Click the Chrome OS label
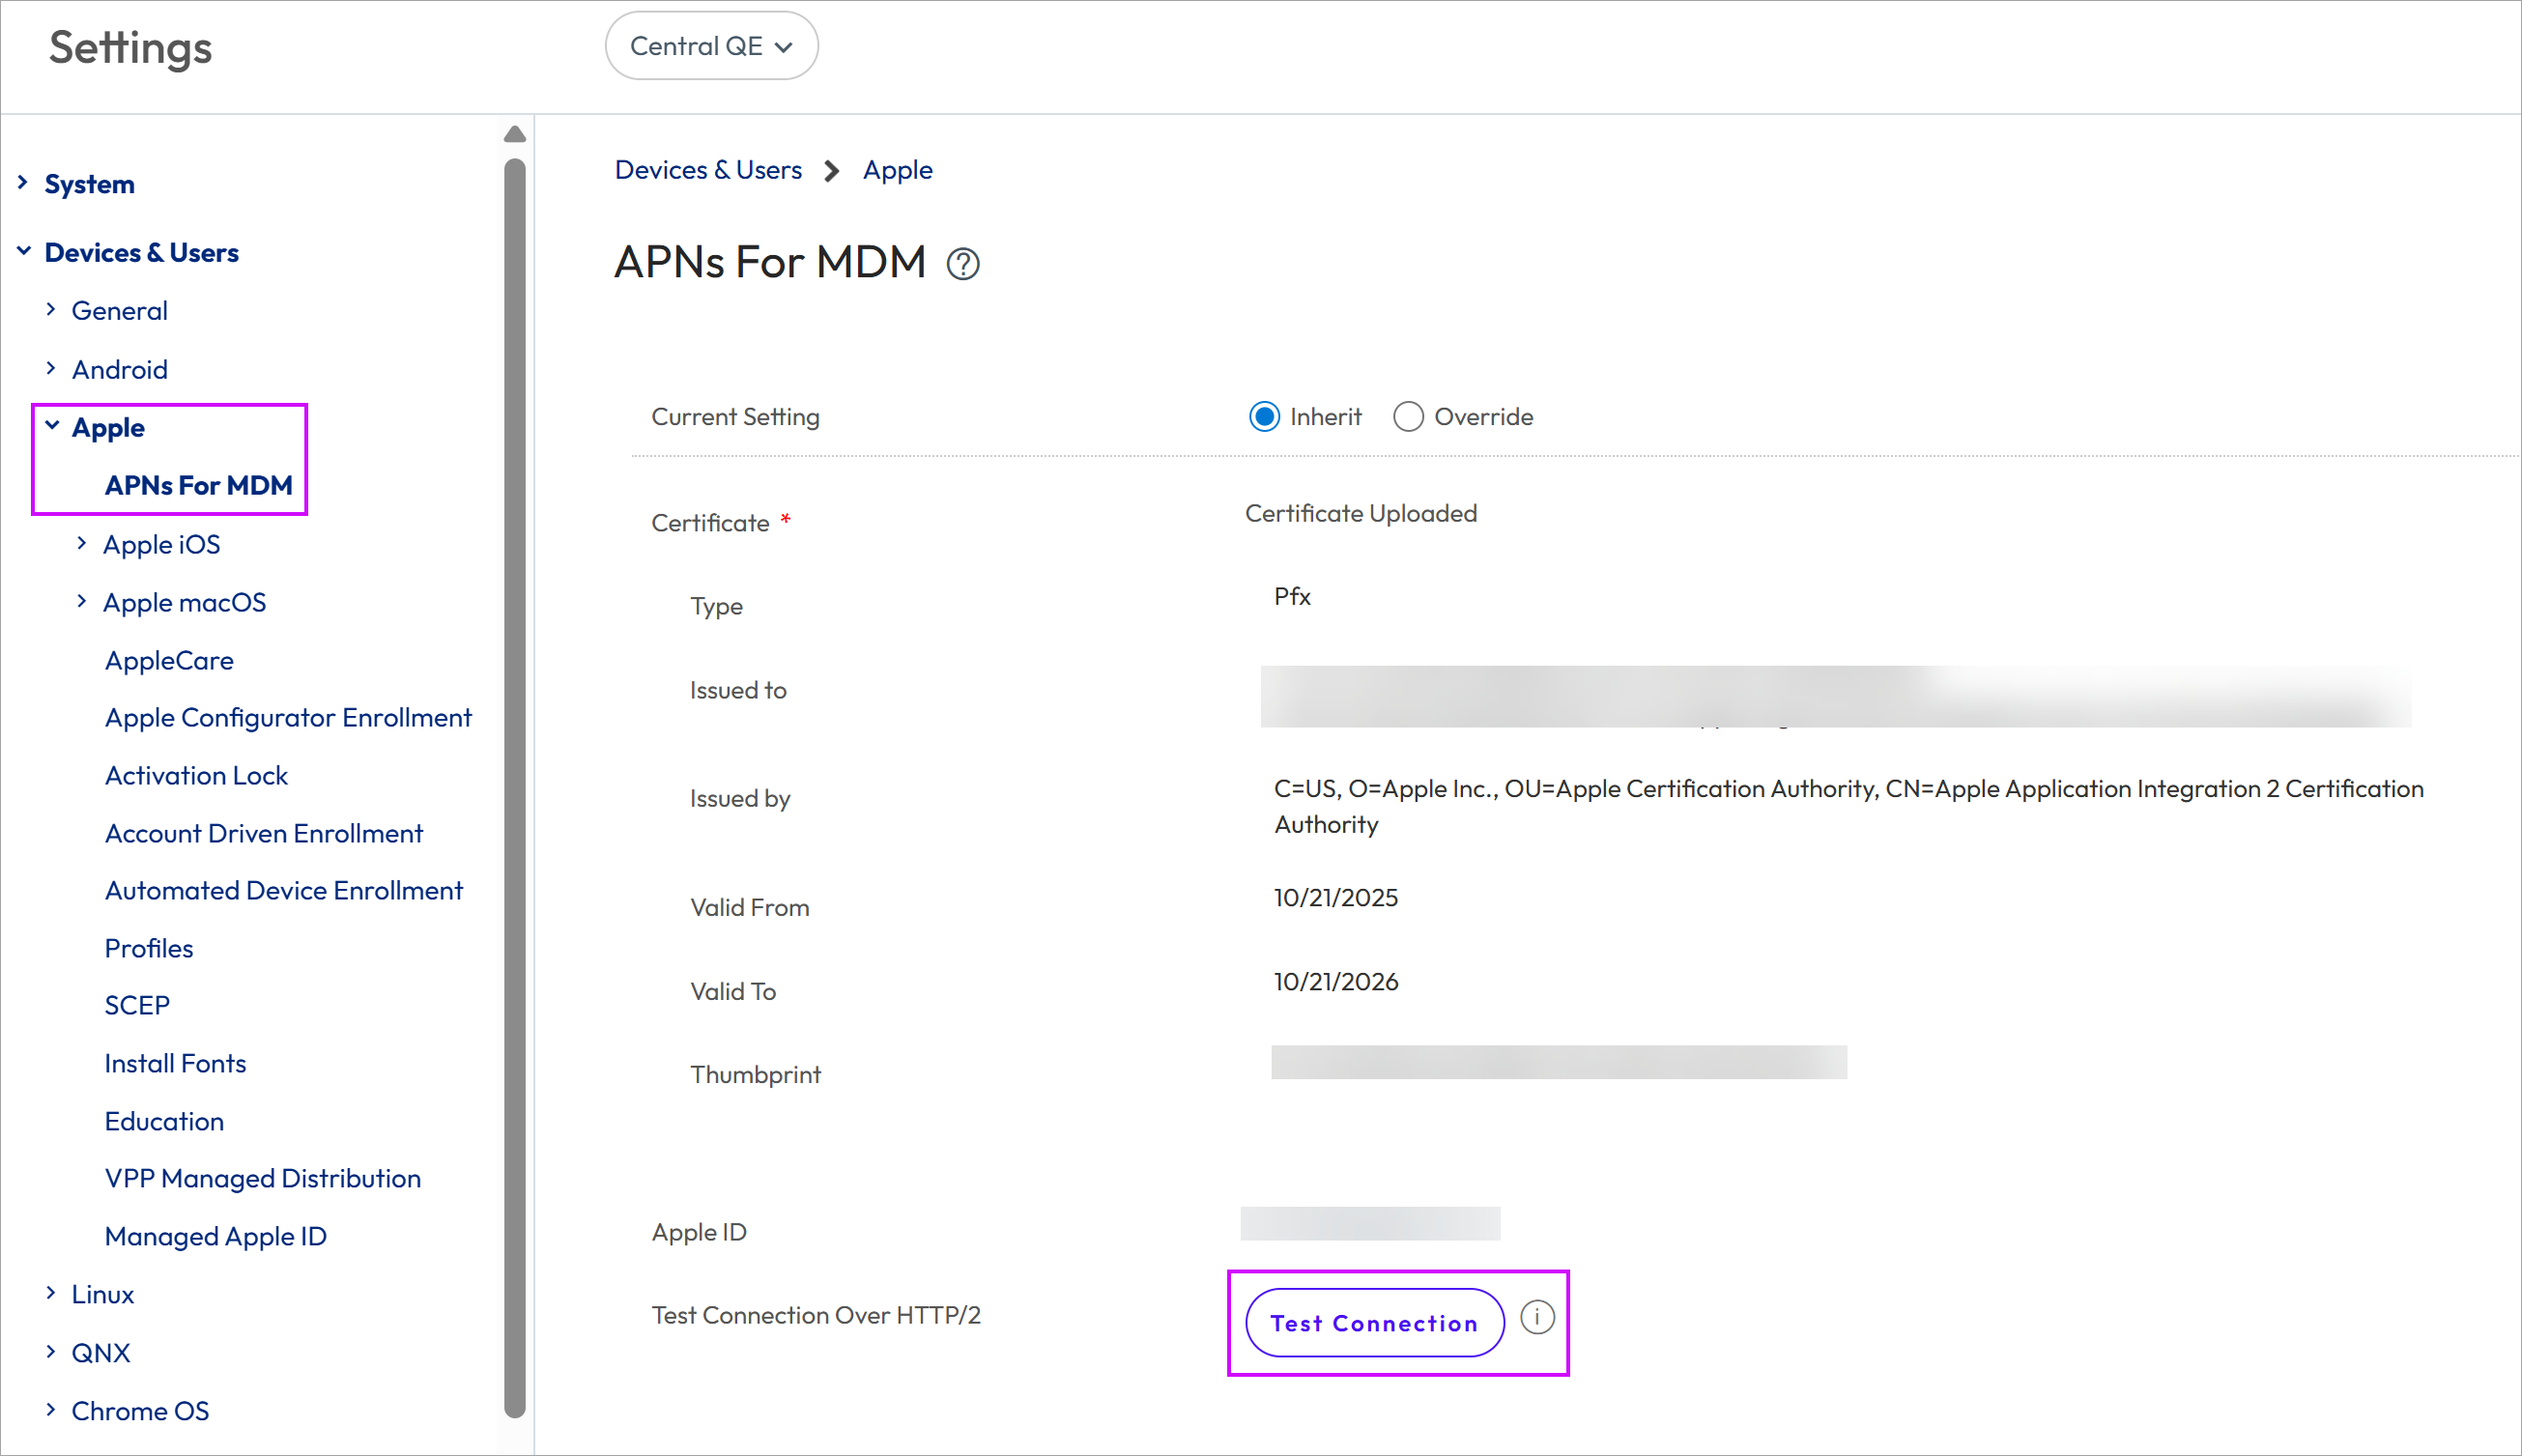Image resolution: width=2522 pixels, height=1456 pixels. pyautogui.click(x=140, y=1411)
